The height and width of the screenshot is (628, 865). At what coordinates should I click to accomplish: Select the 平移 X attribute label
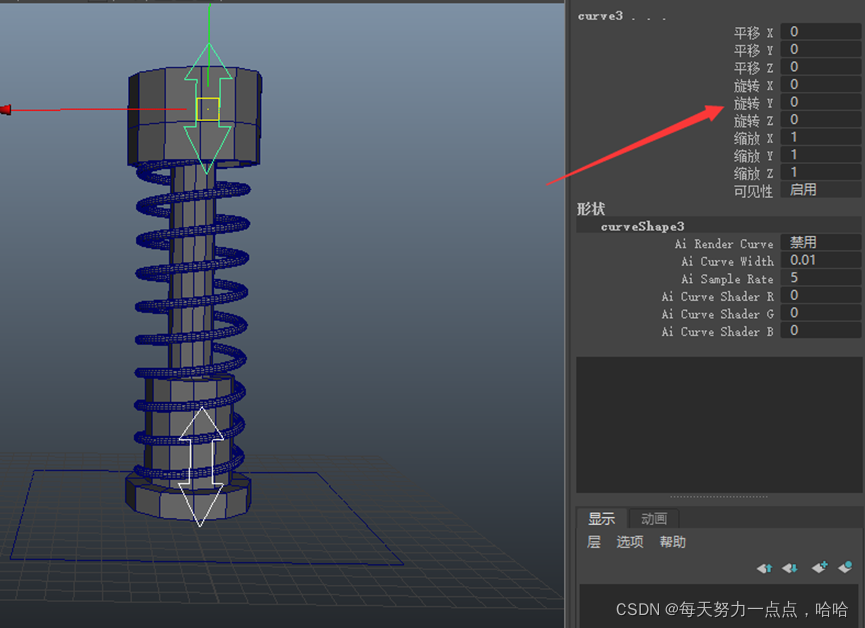(754, 33)
